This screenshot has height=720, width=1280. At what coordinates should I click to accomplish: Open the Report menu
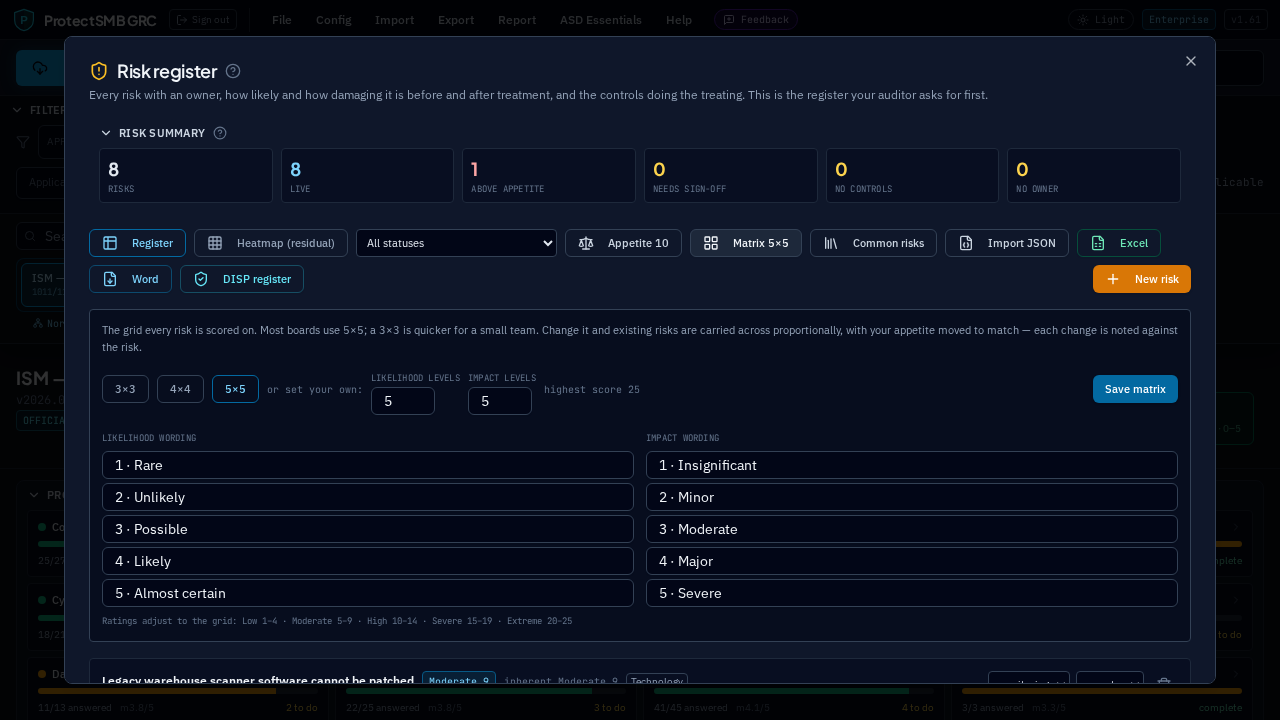point(517,20)
